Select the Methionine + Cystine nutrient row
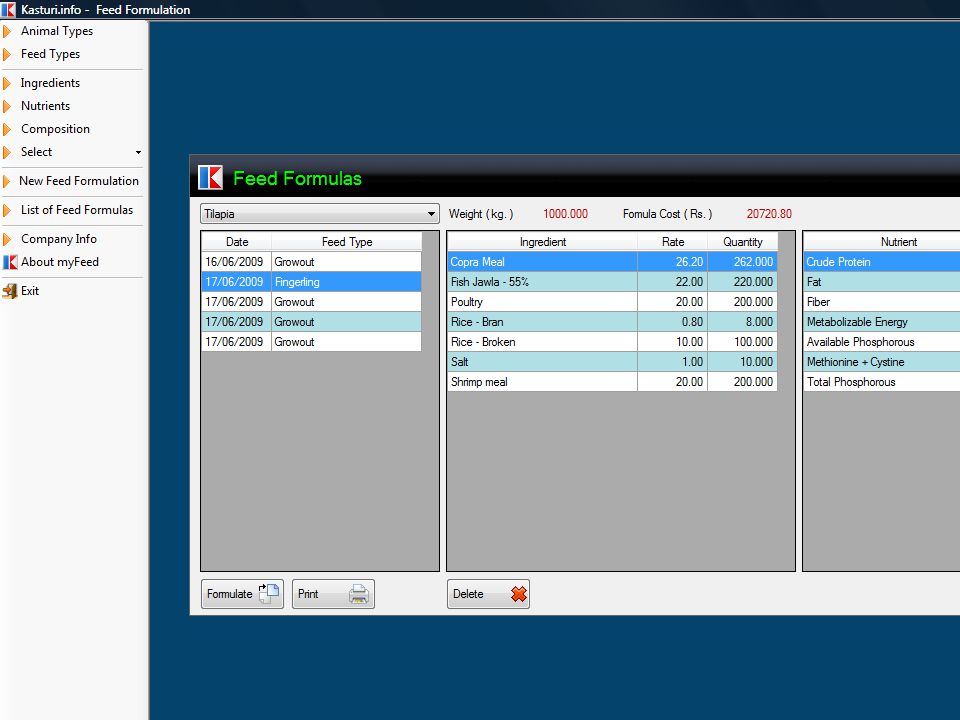Viewport: 960px width, 720px height. click(x=882, y=362)
